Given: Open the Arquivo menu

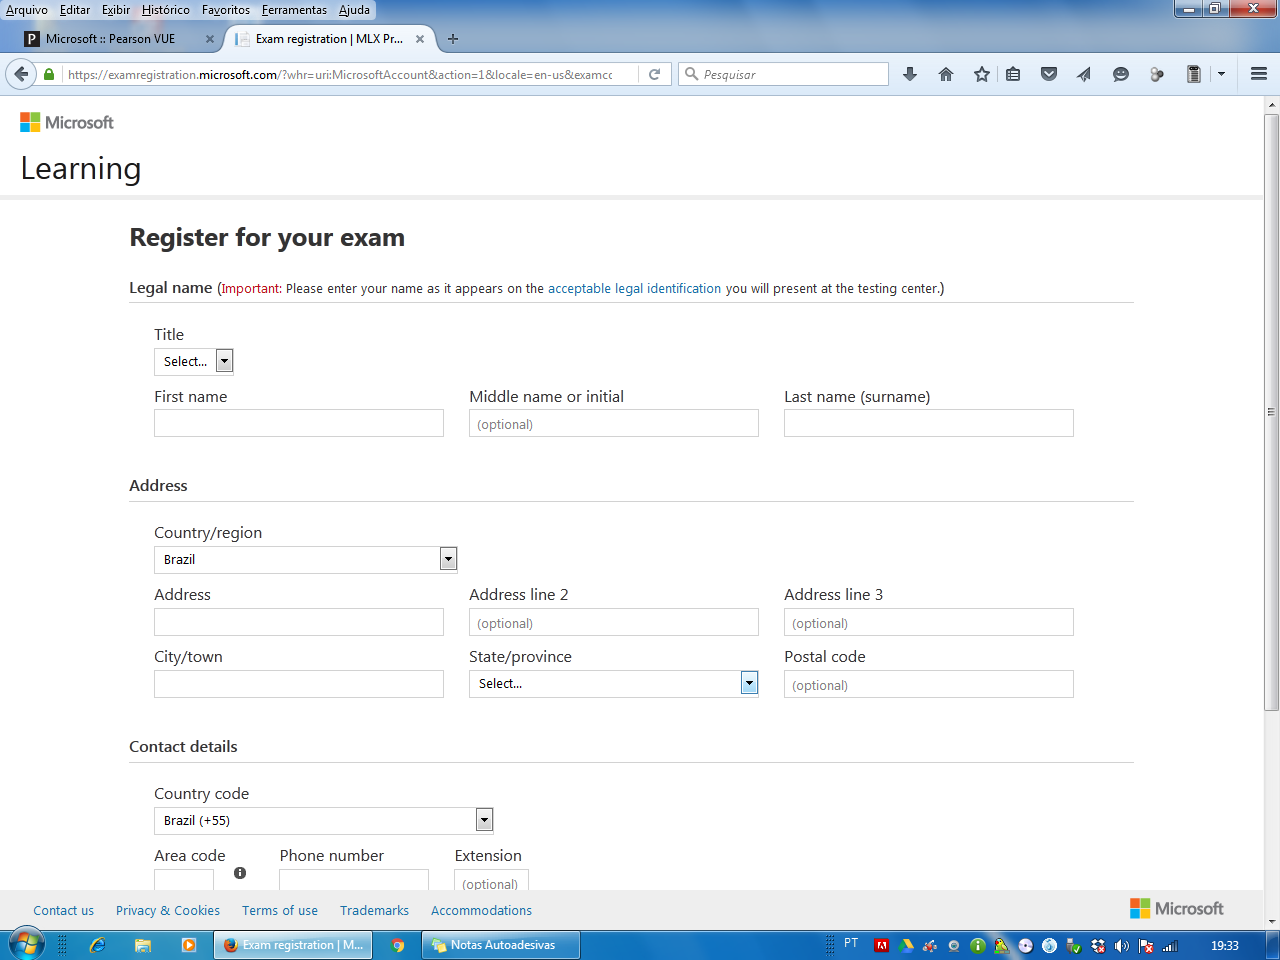Looking at the screenshot, I should [27, 10].
